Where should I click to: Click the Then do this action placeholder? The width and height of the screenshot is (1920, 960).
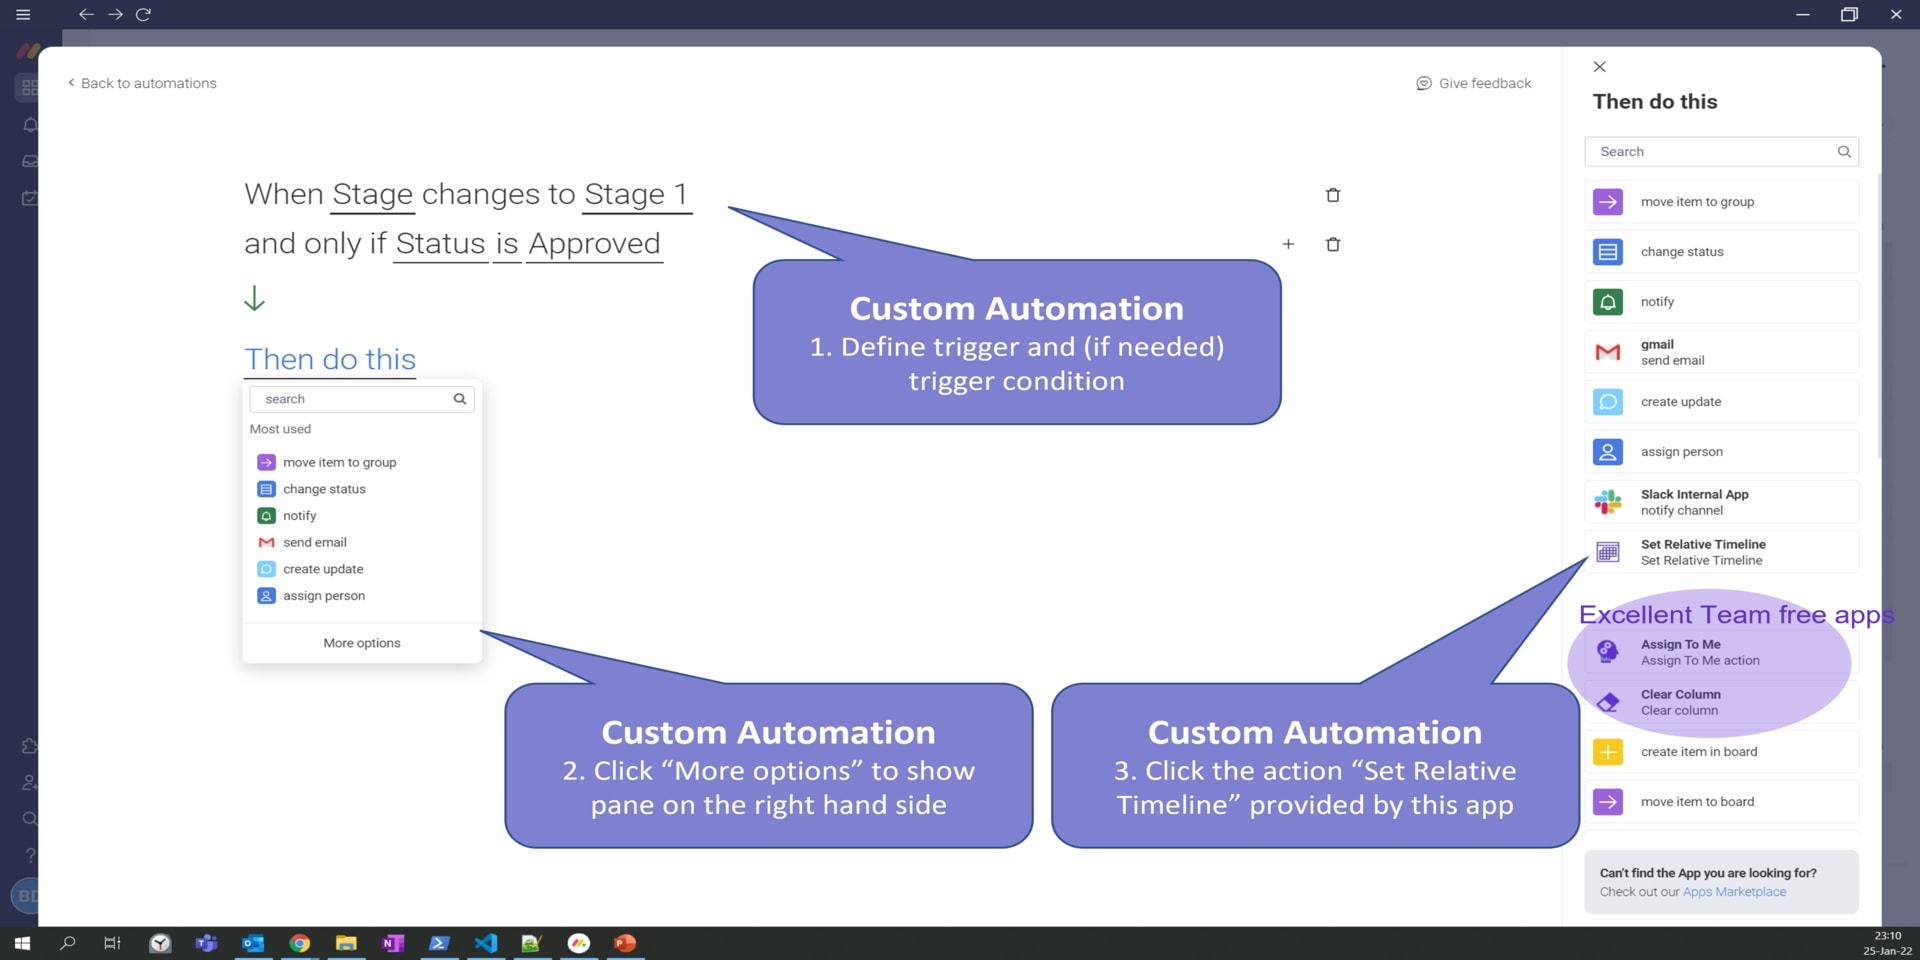tap(330, 360)
